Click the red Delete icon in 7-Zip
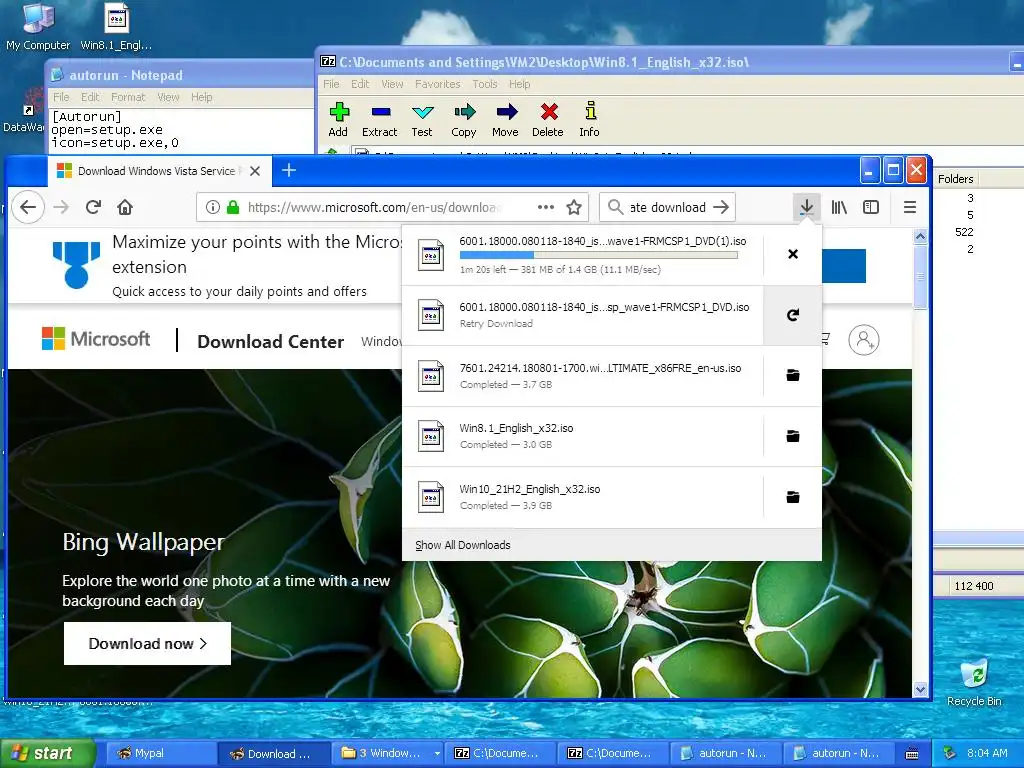 click(x=548, y=120)
